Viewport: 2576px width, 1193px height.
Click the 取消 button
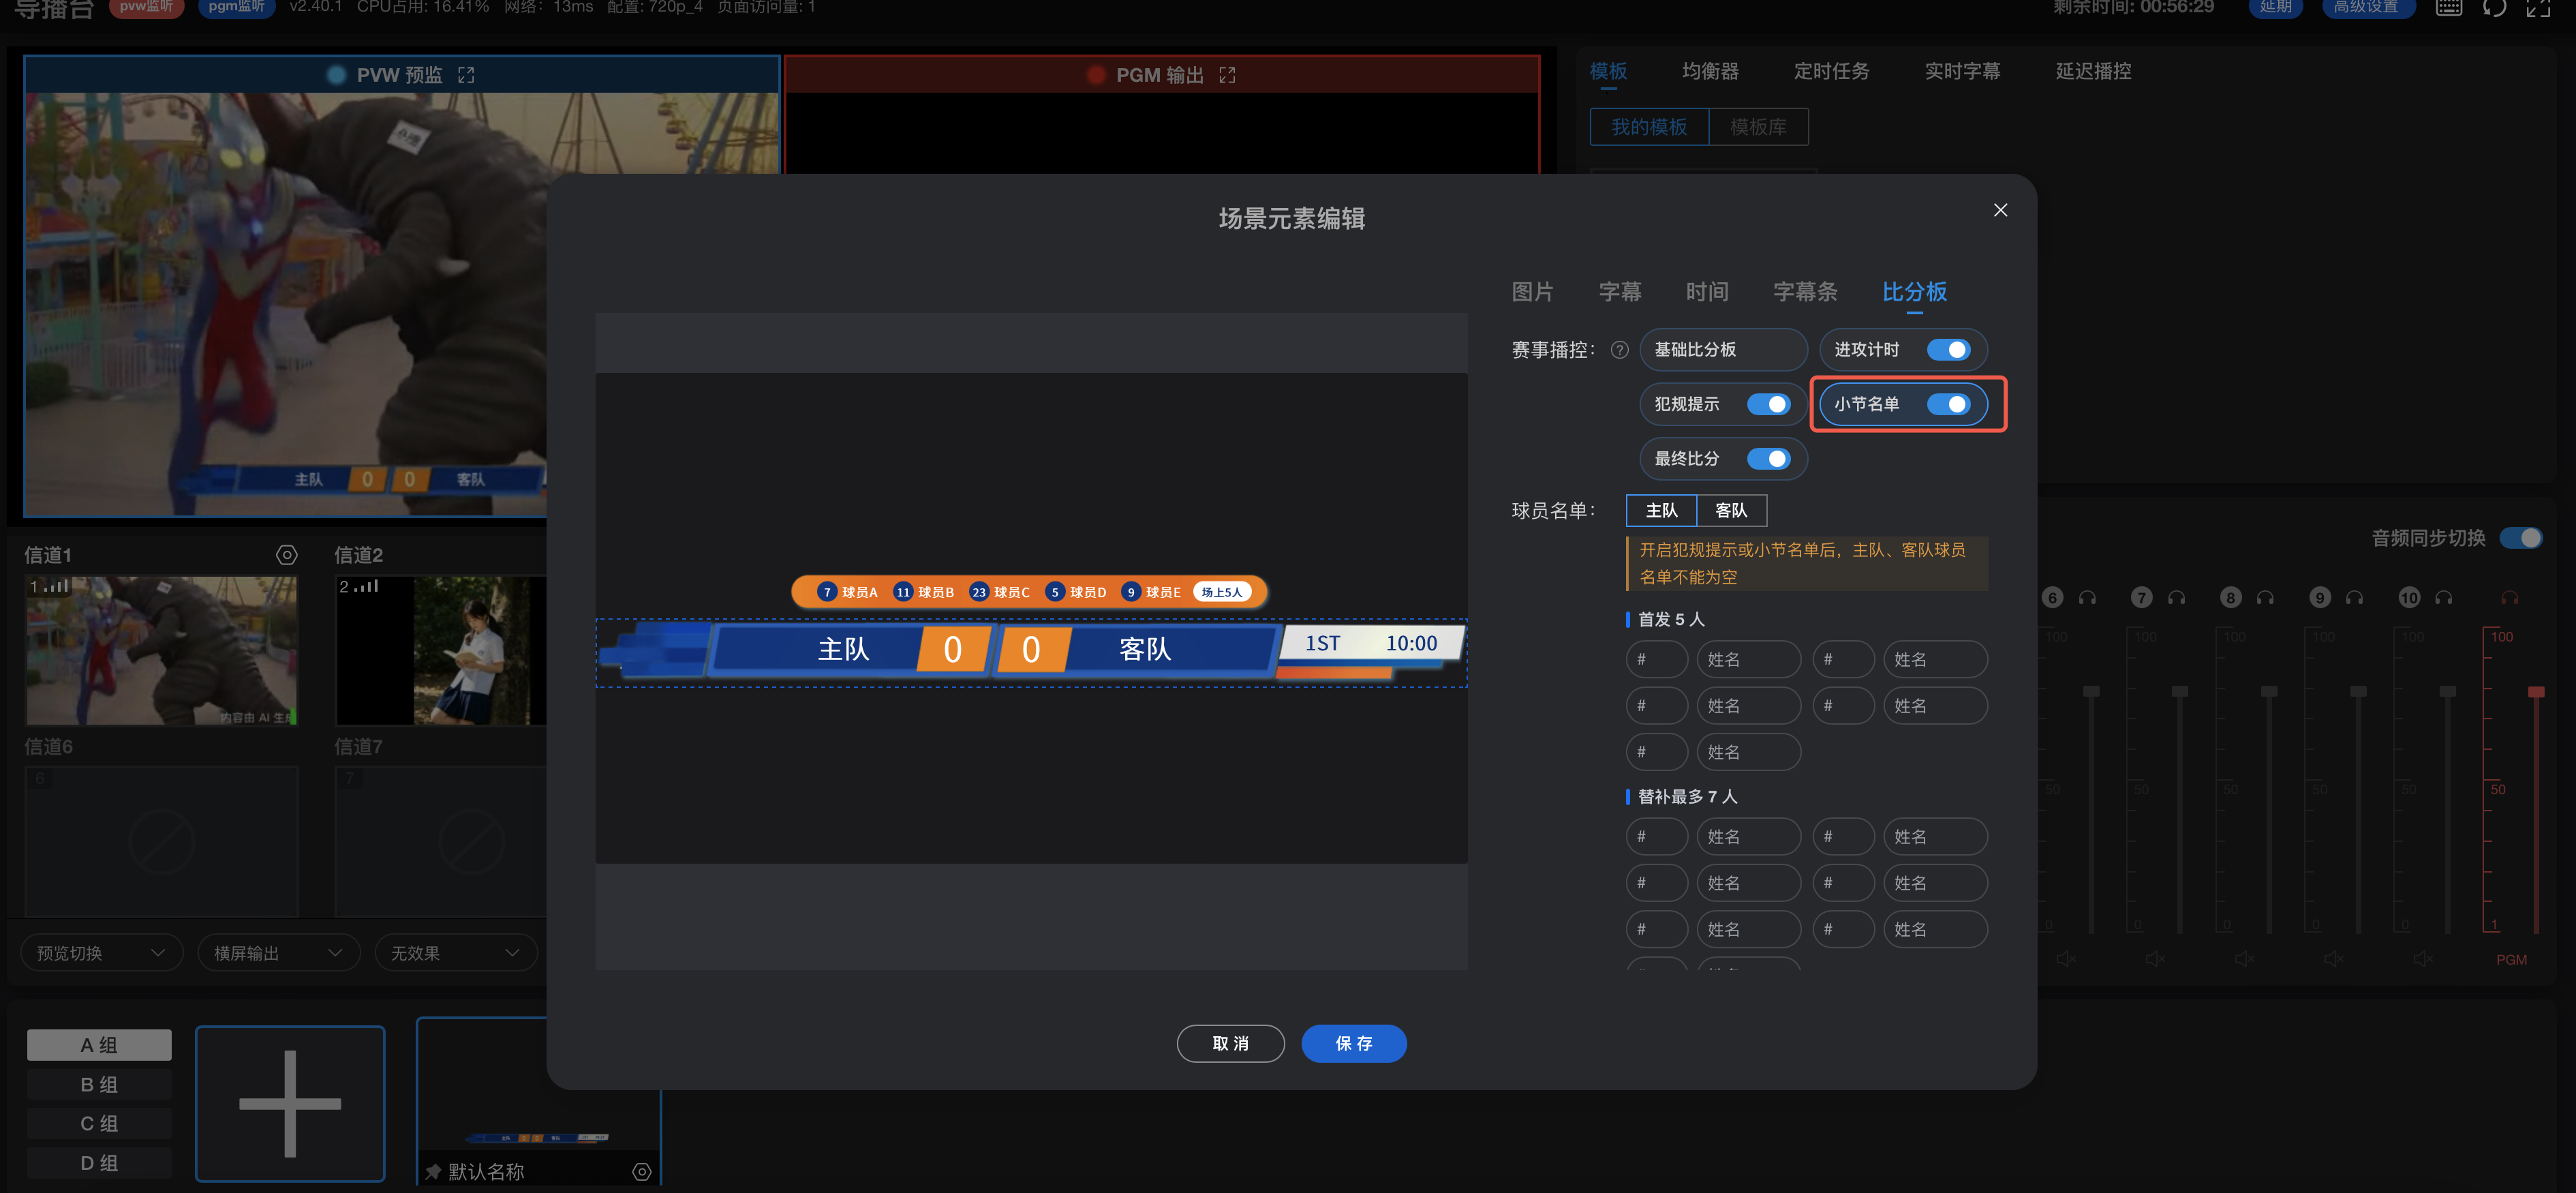(1230, 1044)
